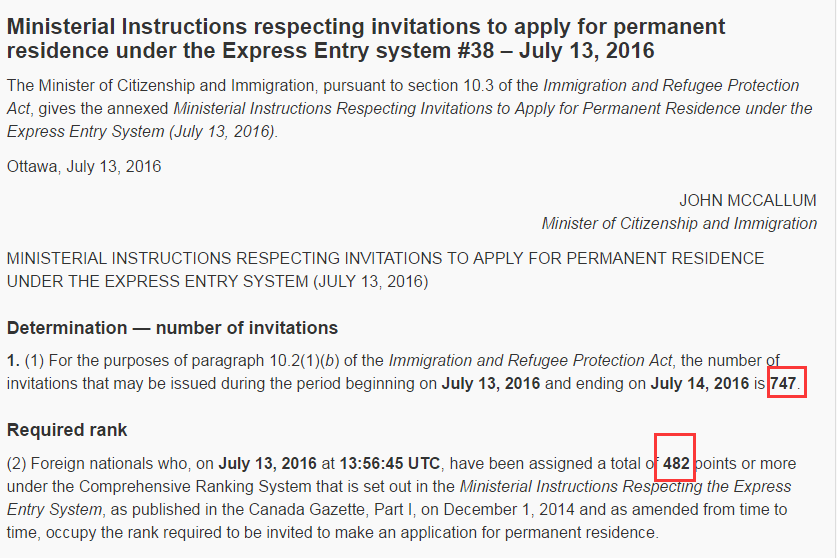Click the "Required rank" heading

pos(67,429)
